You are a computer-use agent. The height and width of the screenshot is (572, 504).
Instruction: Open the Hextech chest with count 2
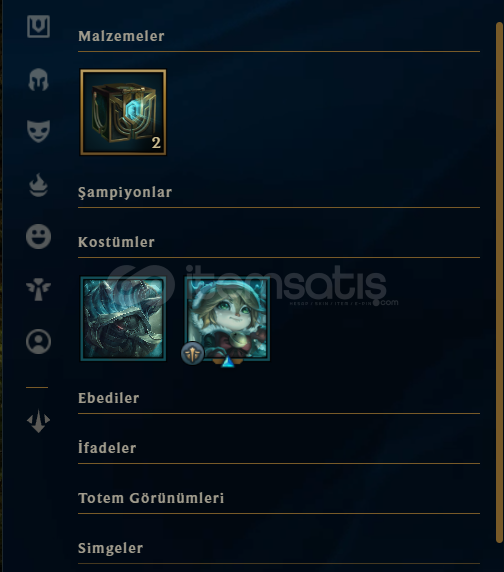pyautogui.click(x=123, y=112)
